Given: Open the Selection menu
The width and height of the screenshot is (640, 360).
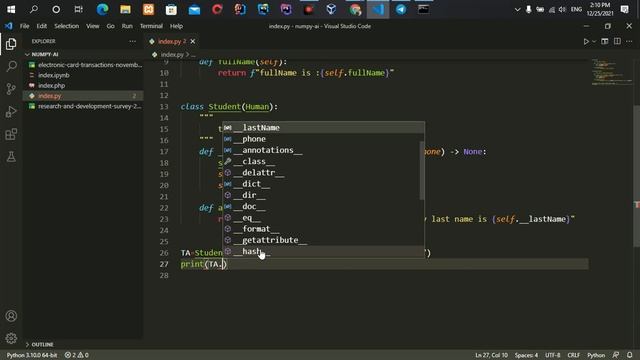Looking at the screenshot, I should [x=67, y=26].
